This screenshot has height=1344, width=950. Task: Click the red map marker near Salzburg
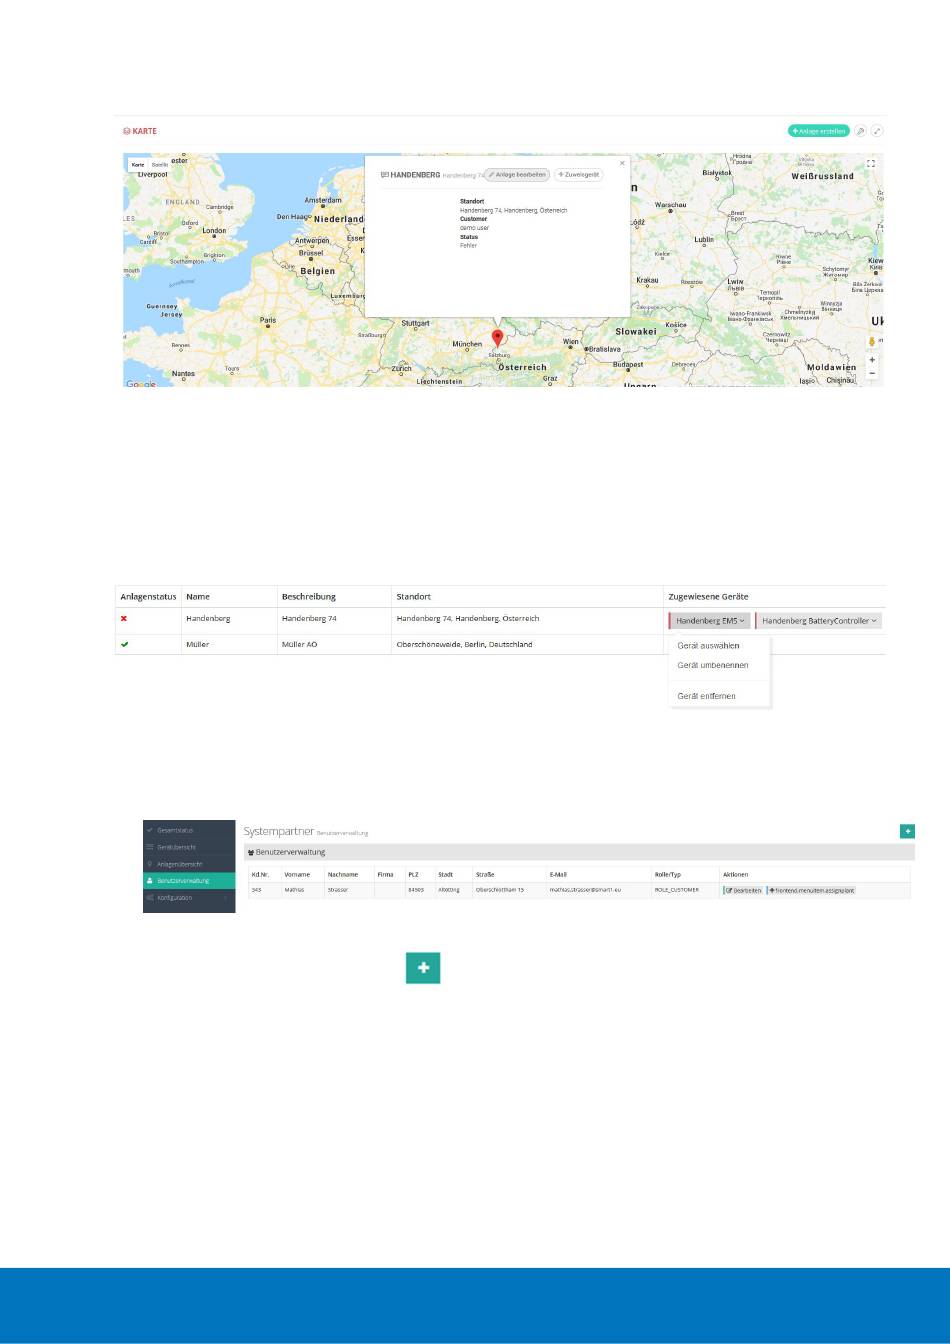(x=498, y=338)
